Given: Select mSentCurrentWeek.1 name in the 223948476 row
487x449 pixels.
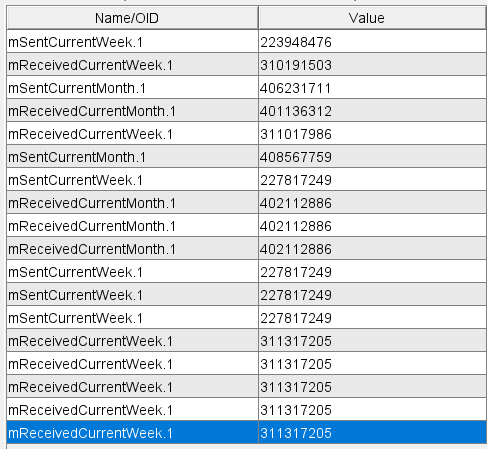Looking at the screenshot, I should tap(132, 42).
